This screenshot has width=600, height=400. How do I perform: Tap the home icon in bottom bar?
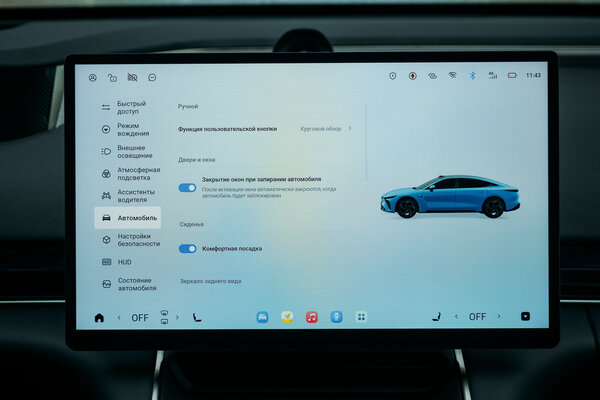coord(98,317)
